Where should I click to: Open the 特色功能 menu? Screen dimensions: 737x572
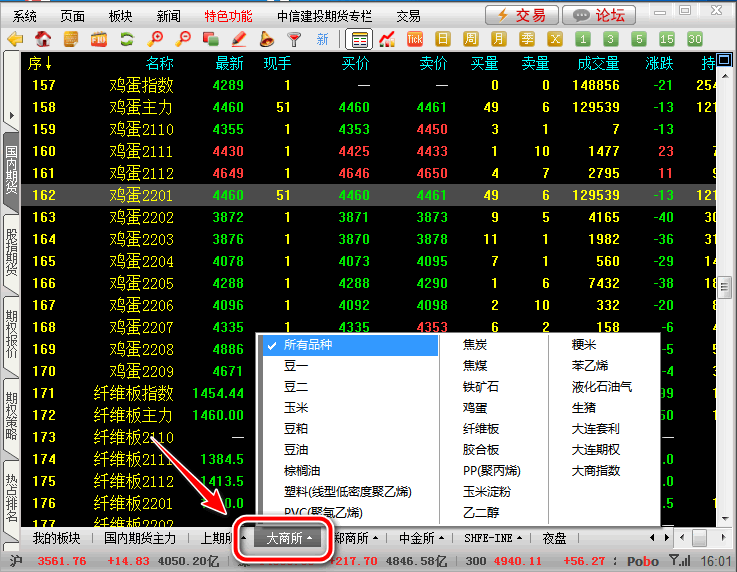(229, 16)
